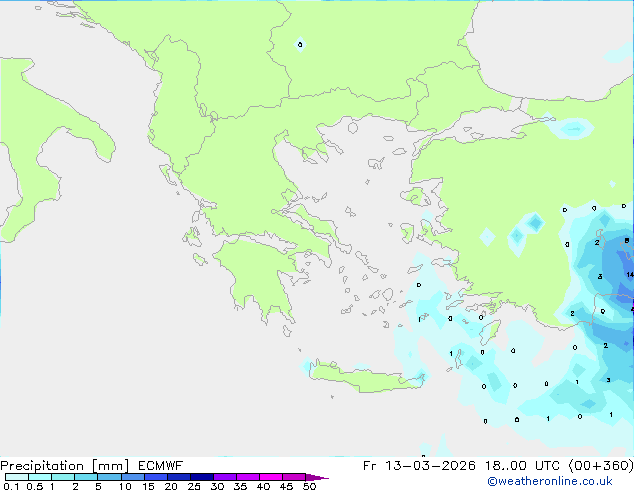Click the 1–2 mm legend swatch
Screen dimensions: 634x490
(x=63, y=477)
